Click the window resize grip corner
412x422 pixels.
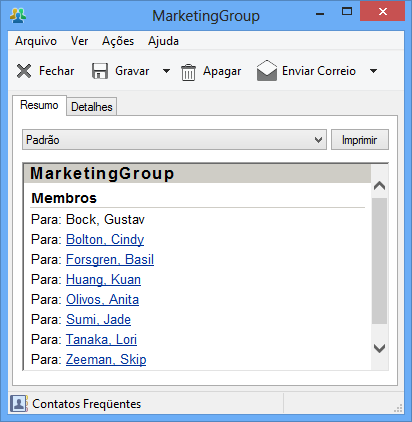[x=398, y=408]
